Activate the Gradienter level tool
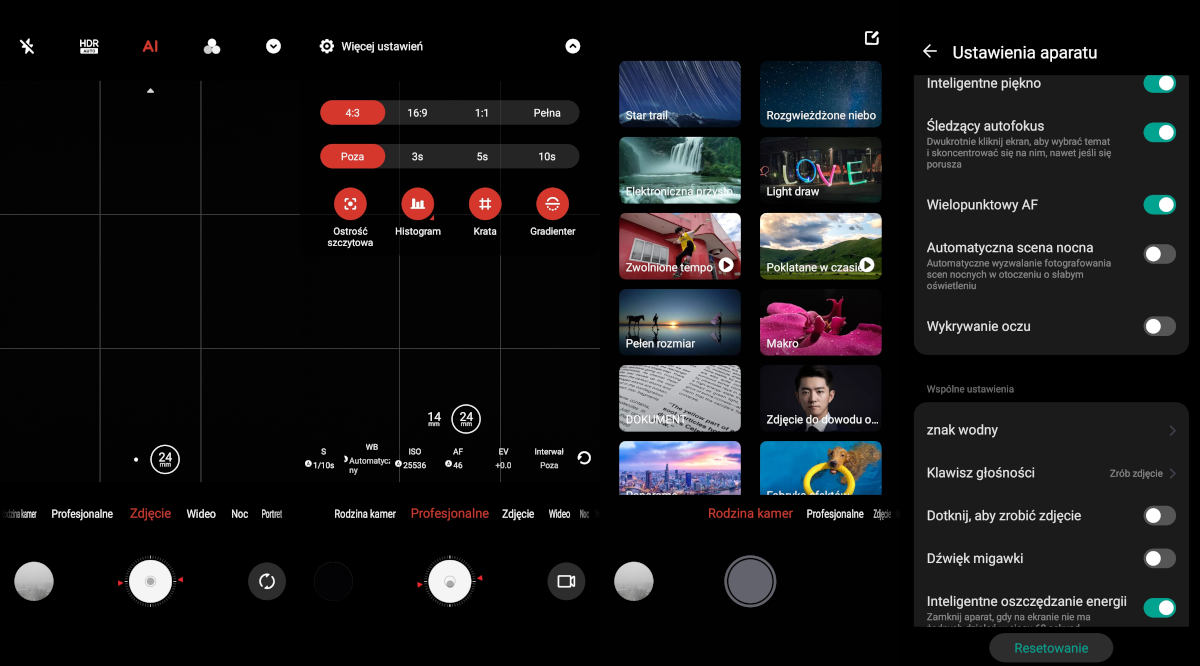The image size is (1200, 666). point(552,204)
